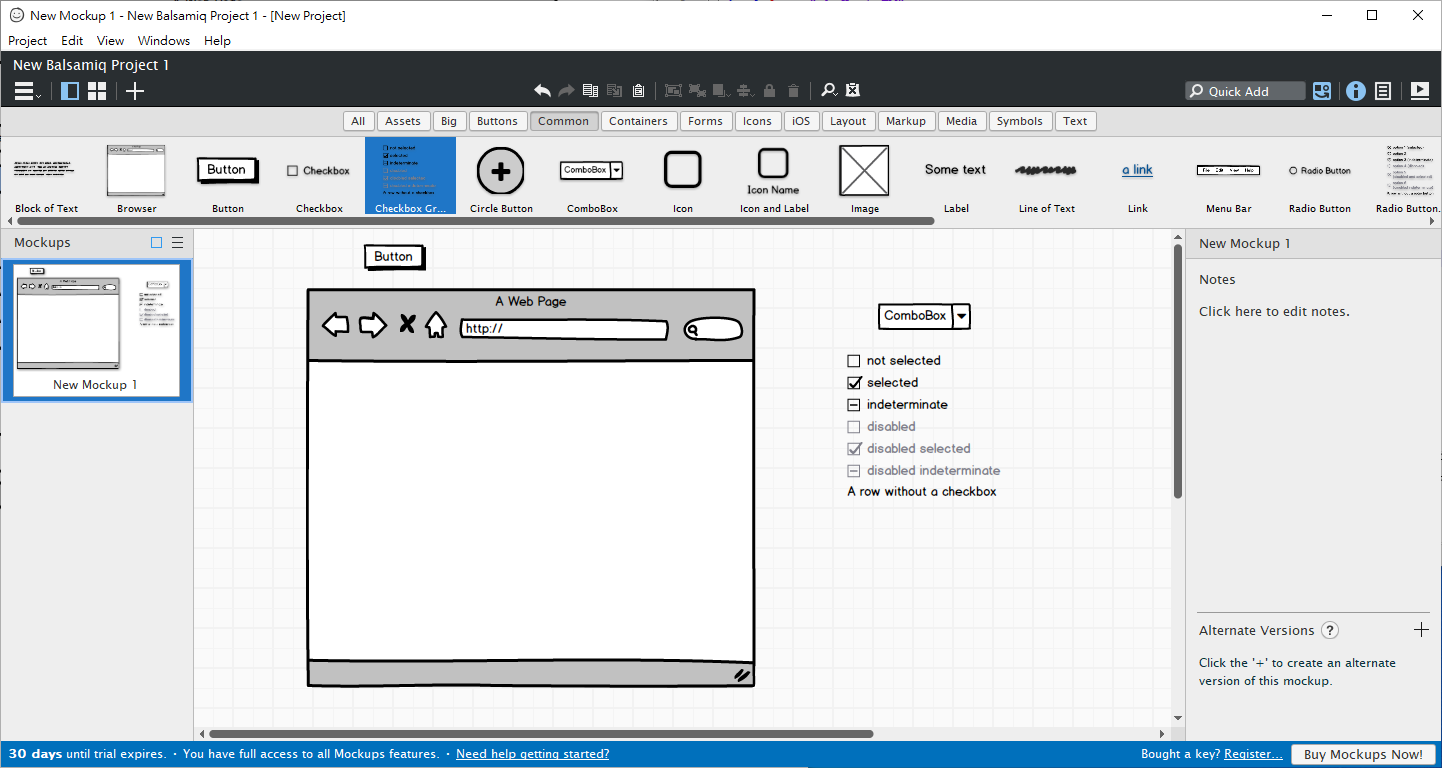Select the Big category tab
The height and width of the screenshot is (768, 1442).
(449, 121)
